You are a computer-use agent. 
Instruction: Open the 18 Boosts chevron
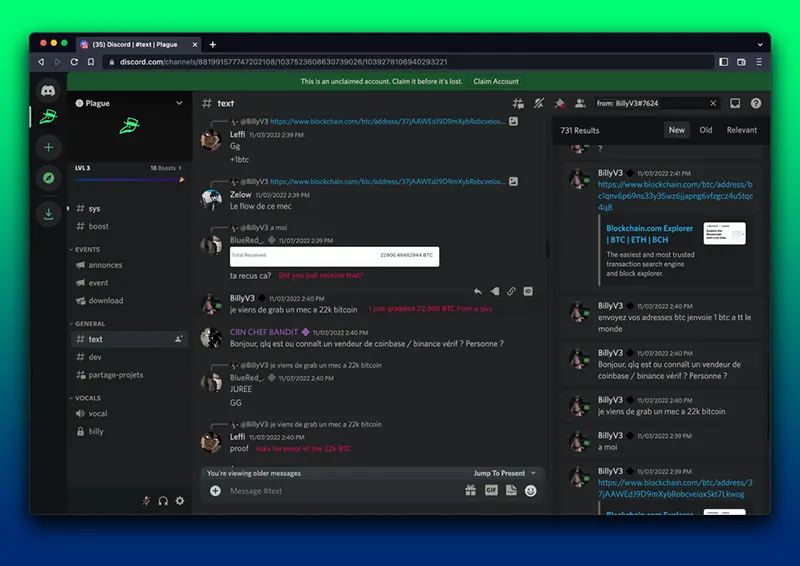(180, 168)
